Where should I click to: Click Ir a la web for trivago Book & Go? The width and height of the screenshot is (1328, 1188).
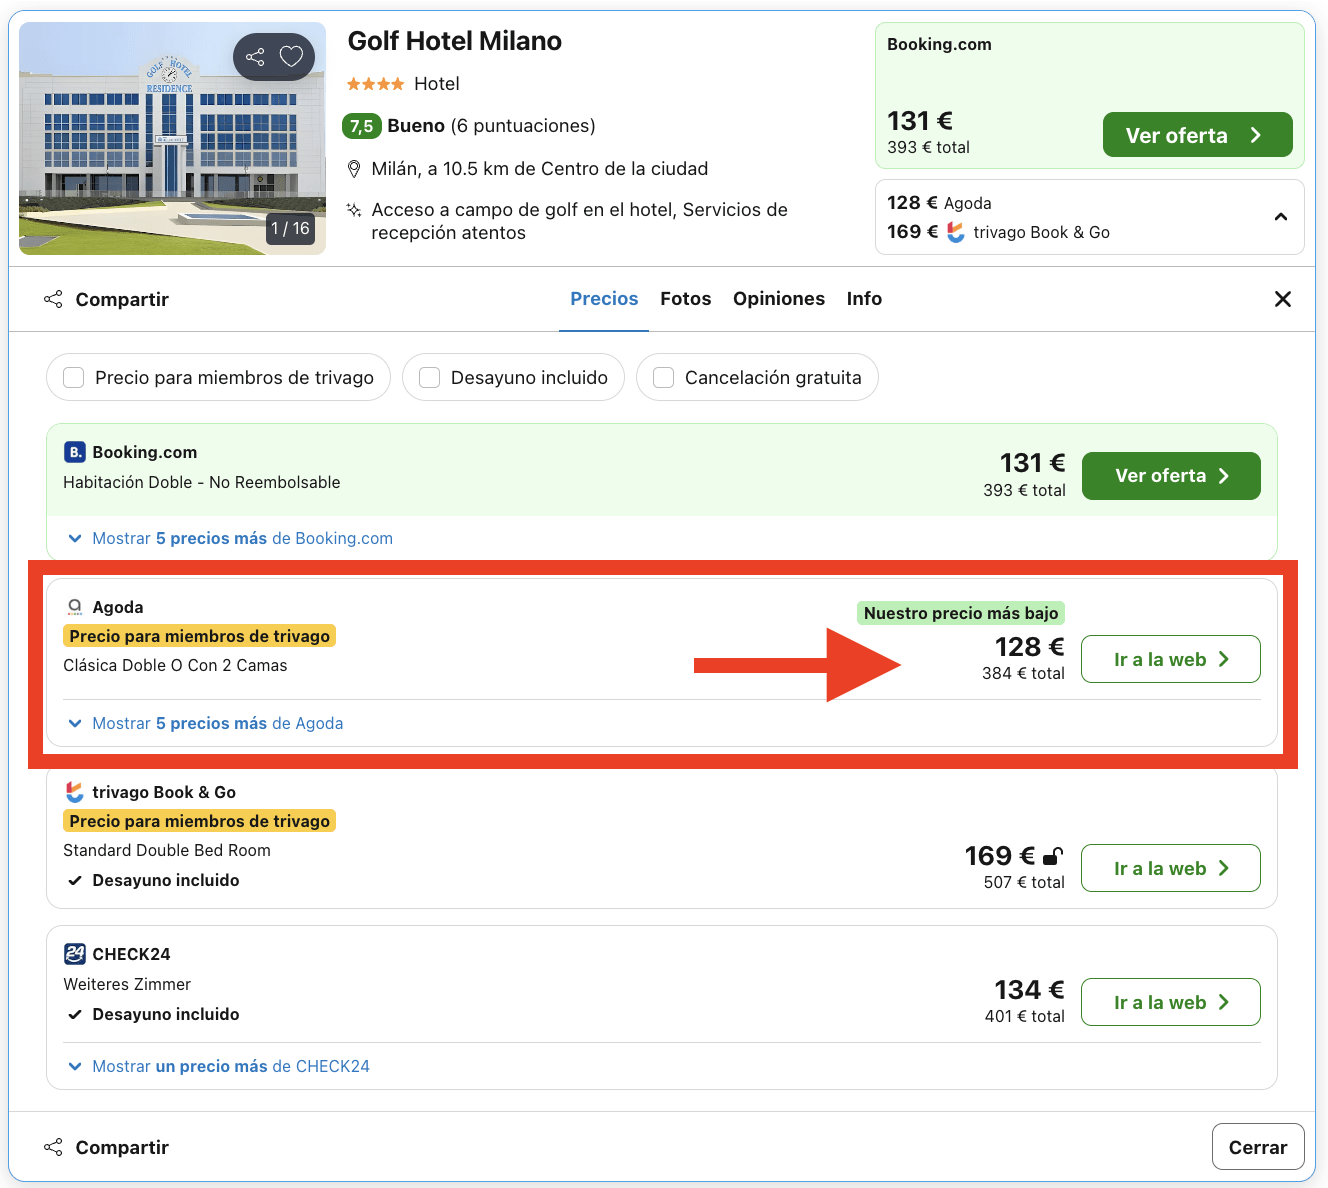1171,868
